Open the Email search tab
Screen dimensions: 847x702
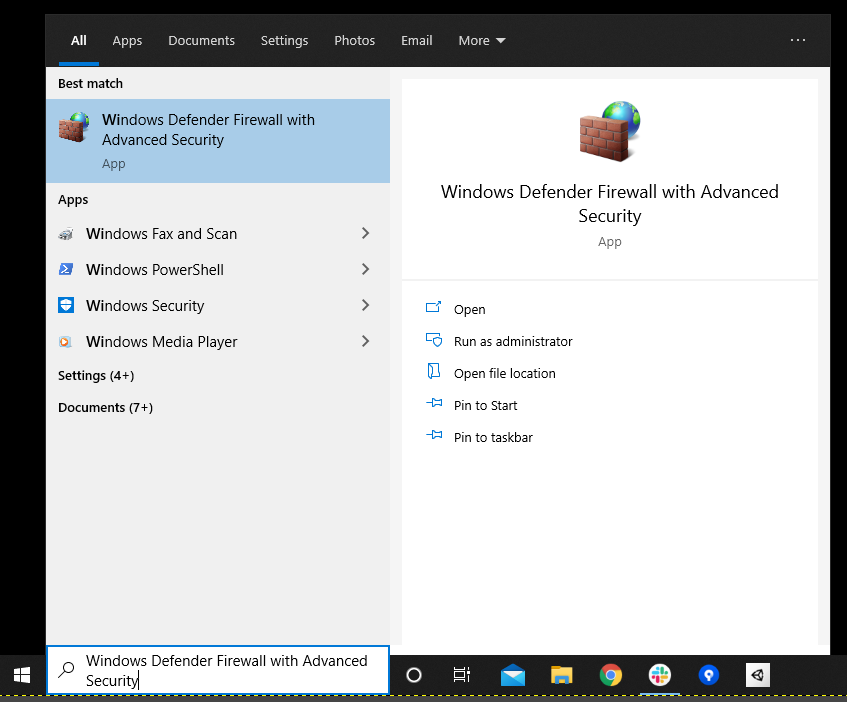tap(416, 40)
